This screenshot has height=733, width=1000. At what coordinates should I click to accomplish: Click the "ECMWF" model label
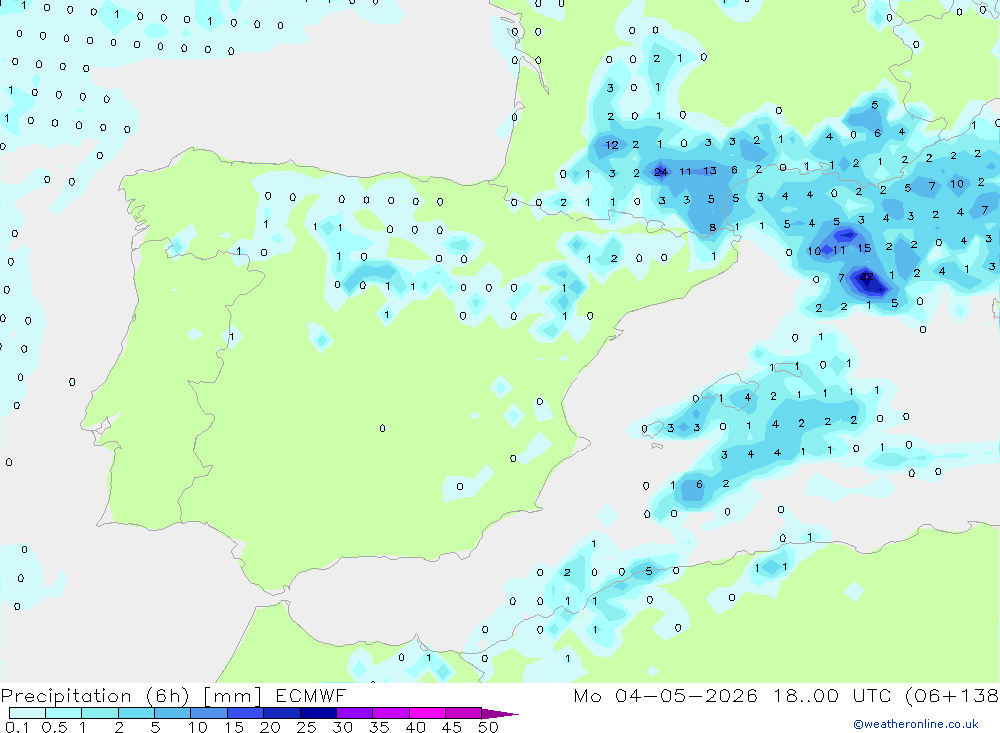click(311, 695)
